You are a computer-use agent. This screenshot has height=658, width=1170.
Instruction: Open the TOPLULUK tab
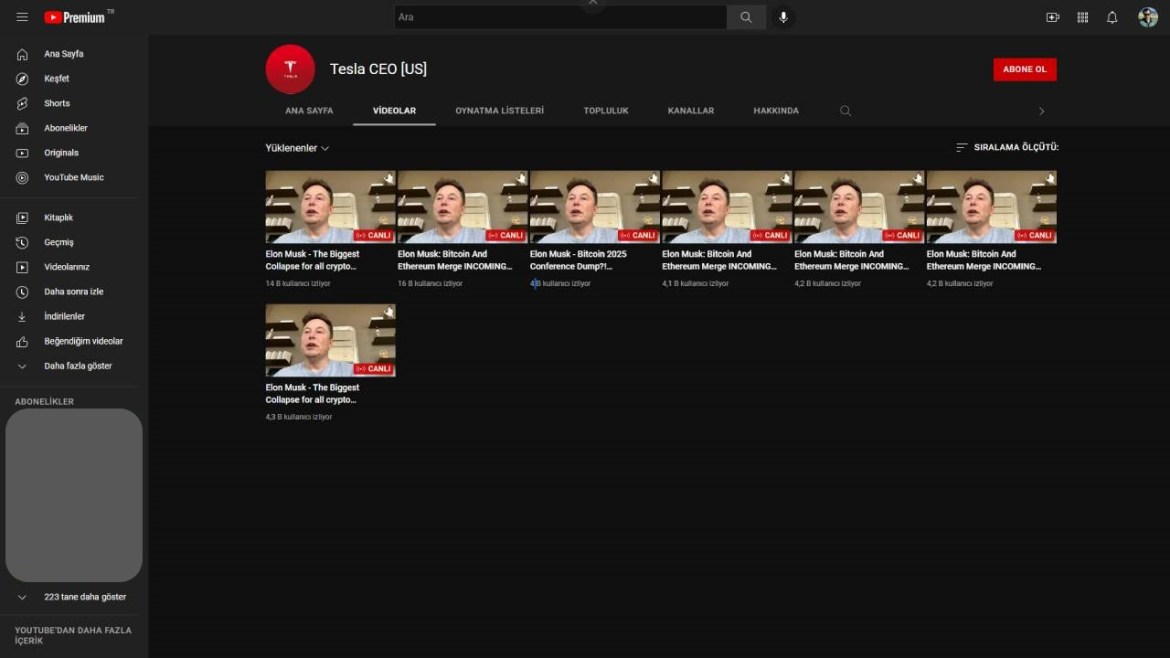click(x=605, y=110)
